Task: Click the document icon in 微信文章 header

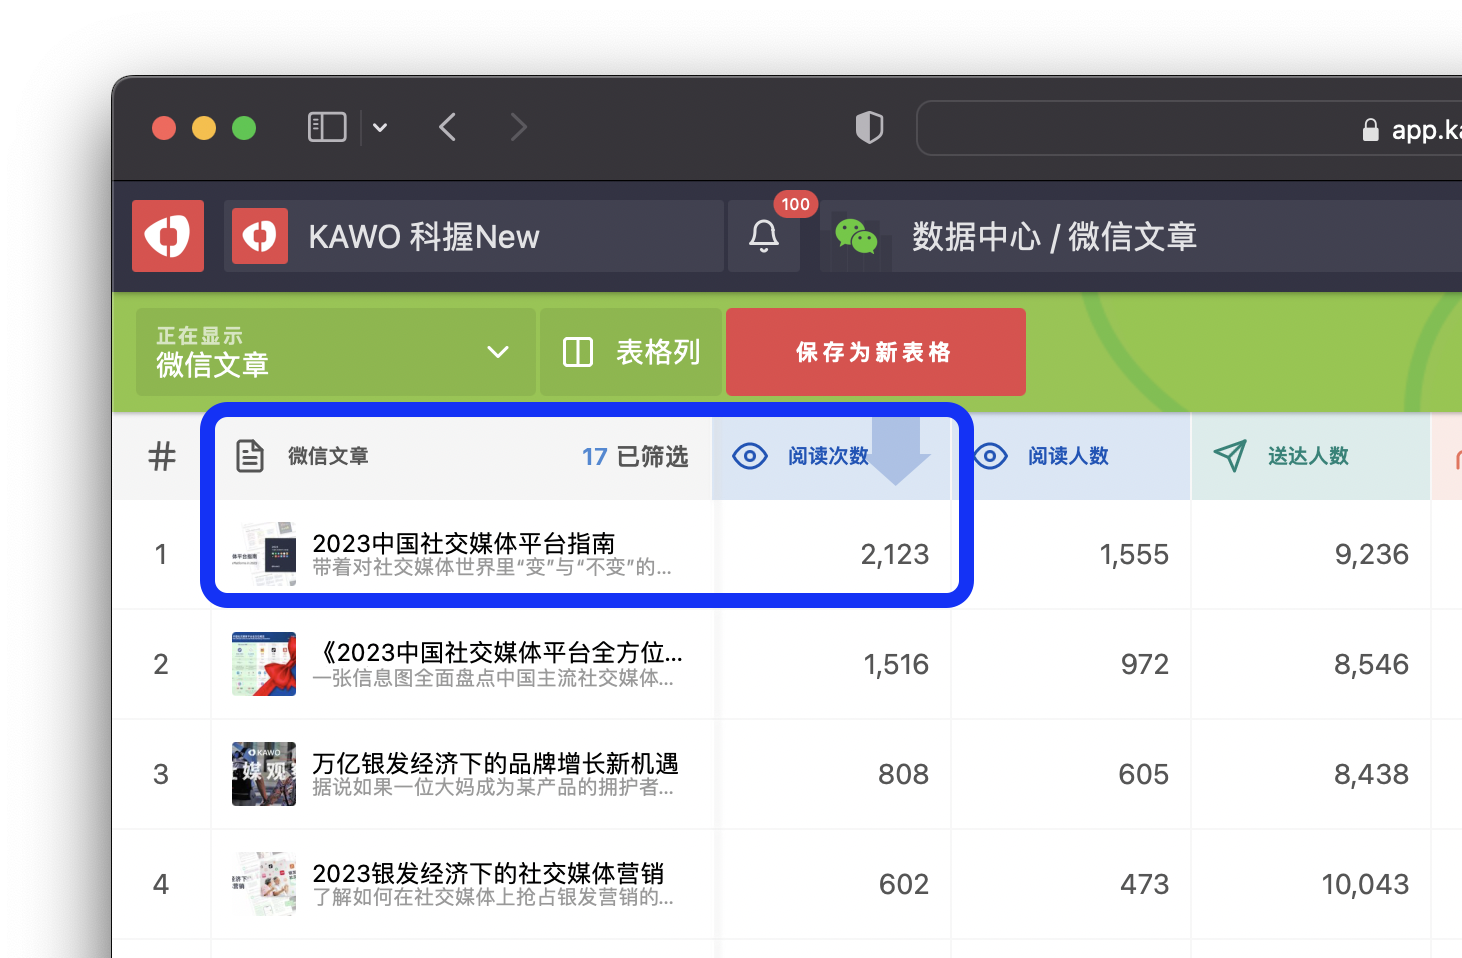Action: click(250, 456)
